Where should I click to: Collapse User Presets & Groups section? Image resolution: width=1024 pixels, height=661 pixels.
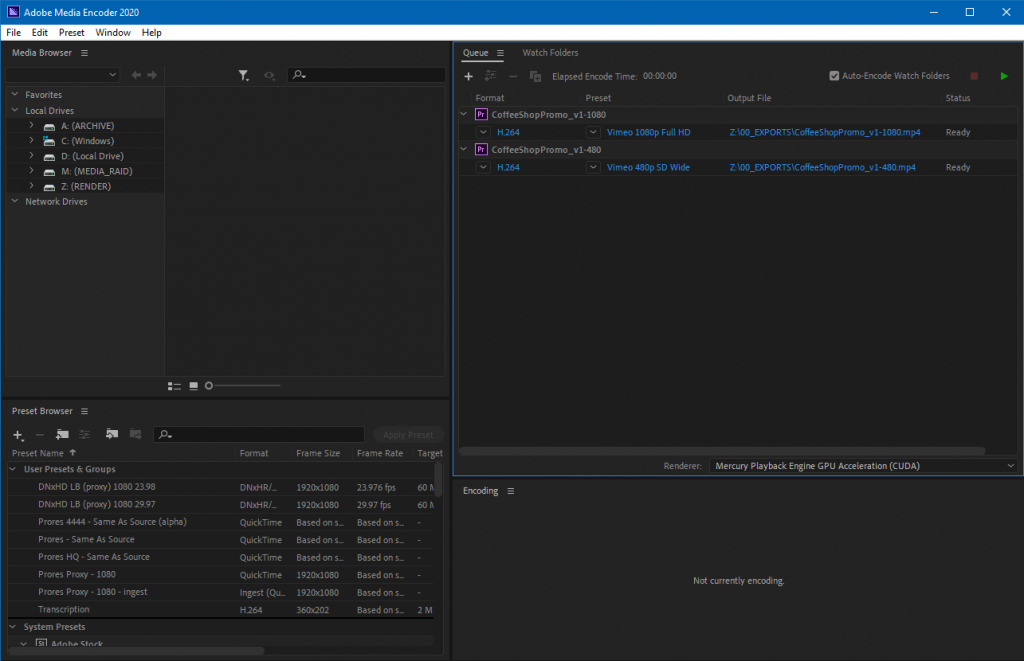click(14, 469)
